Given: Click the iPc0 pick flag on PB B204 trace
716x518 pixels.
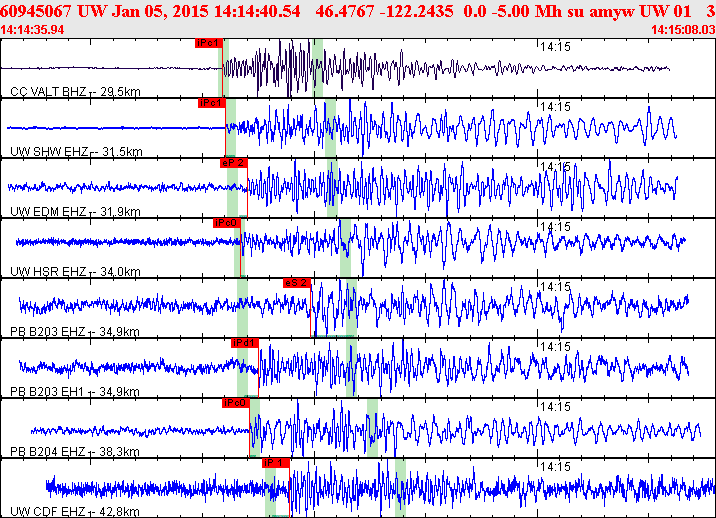Looking at the screenshot, I should (x=236, y=403).
